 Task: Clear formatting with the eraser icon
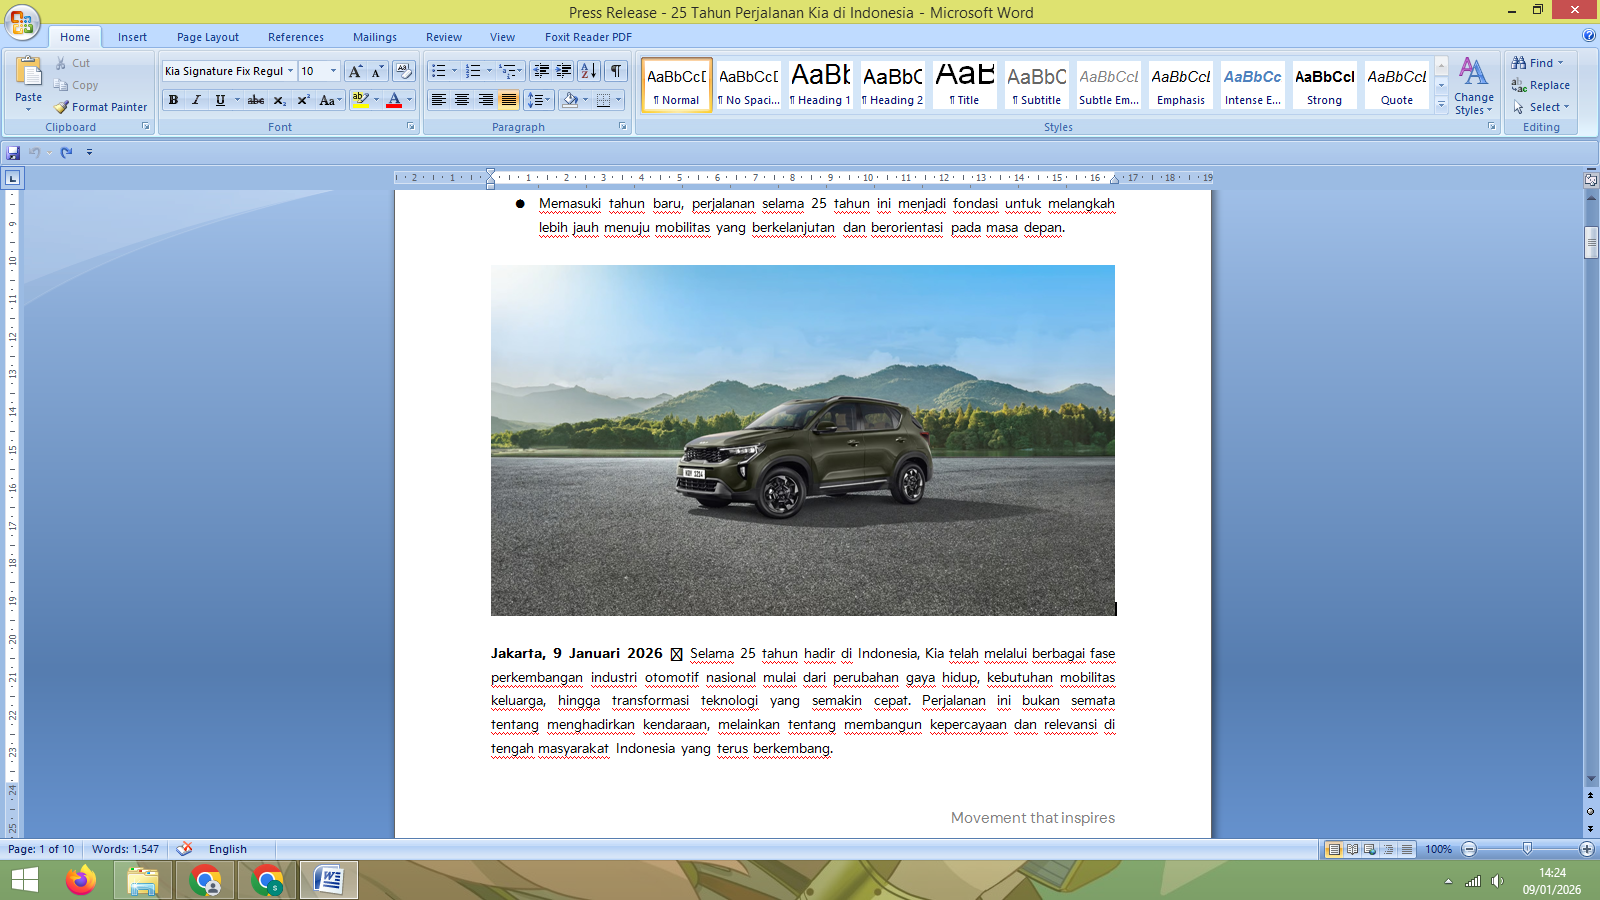[x=404, y=71]
